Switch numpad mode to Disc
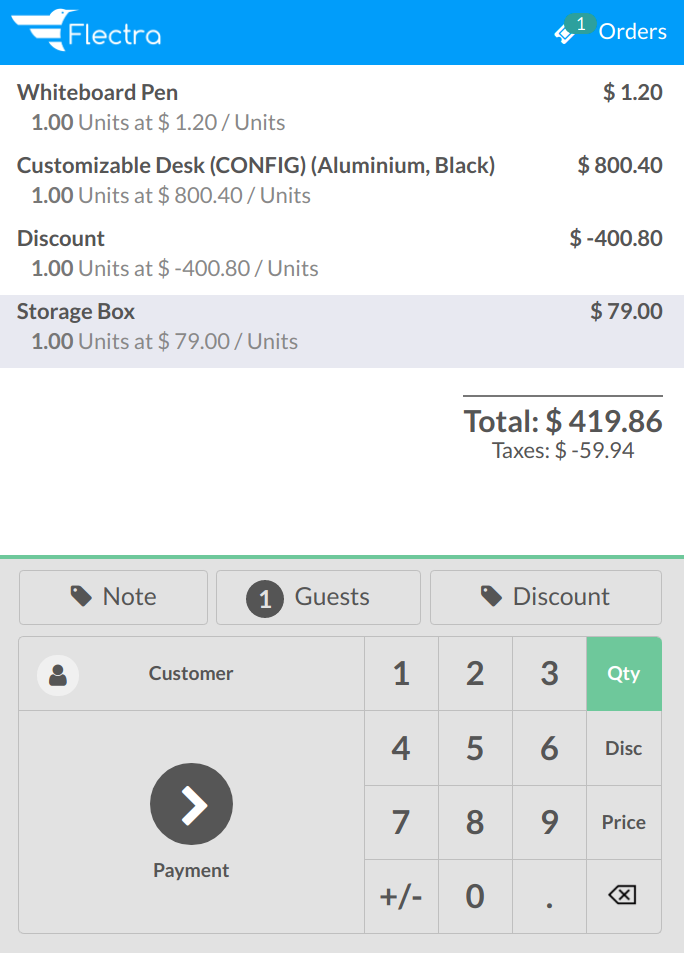Screen dimensions: 684x953 (623, 747)
